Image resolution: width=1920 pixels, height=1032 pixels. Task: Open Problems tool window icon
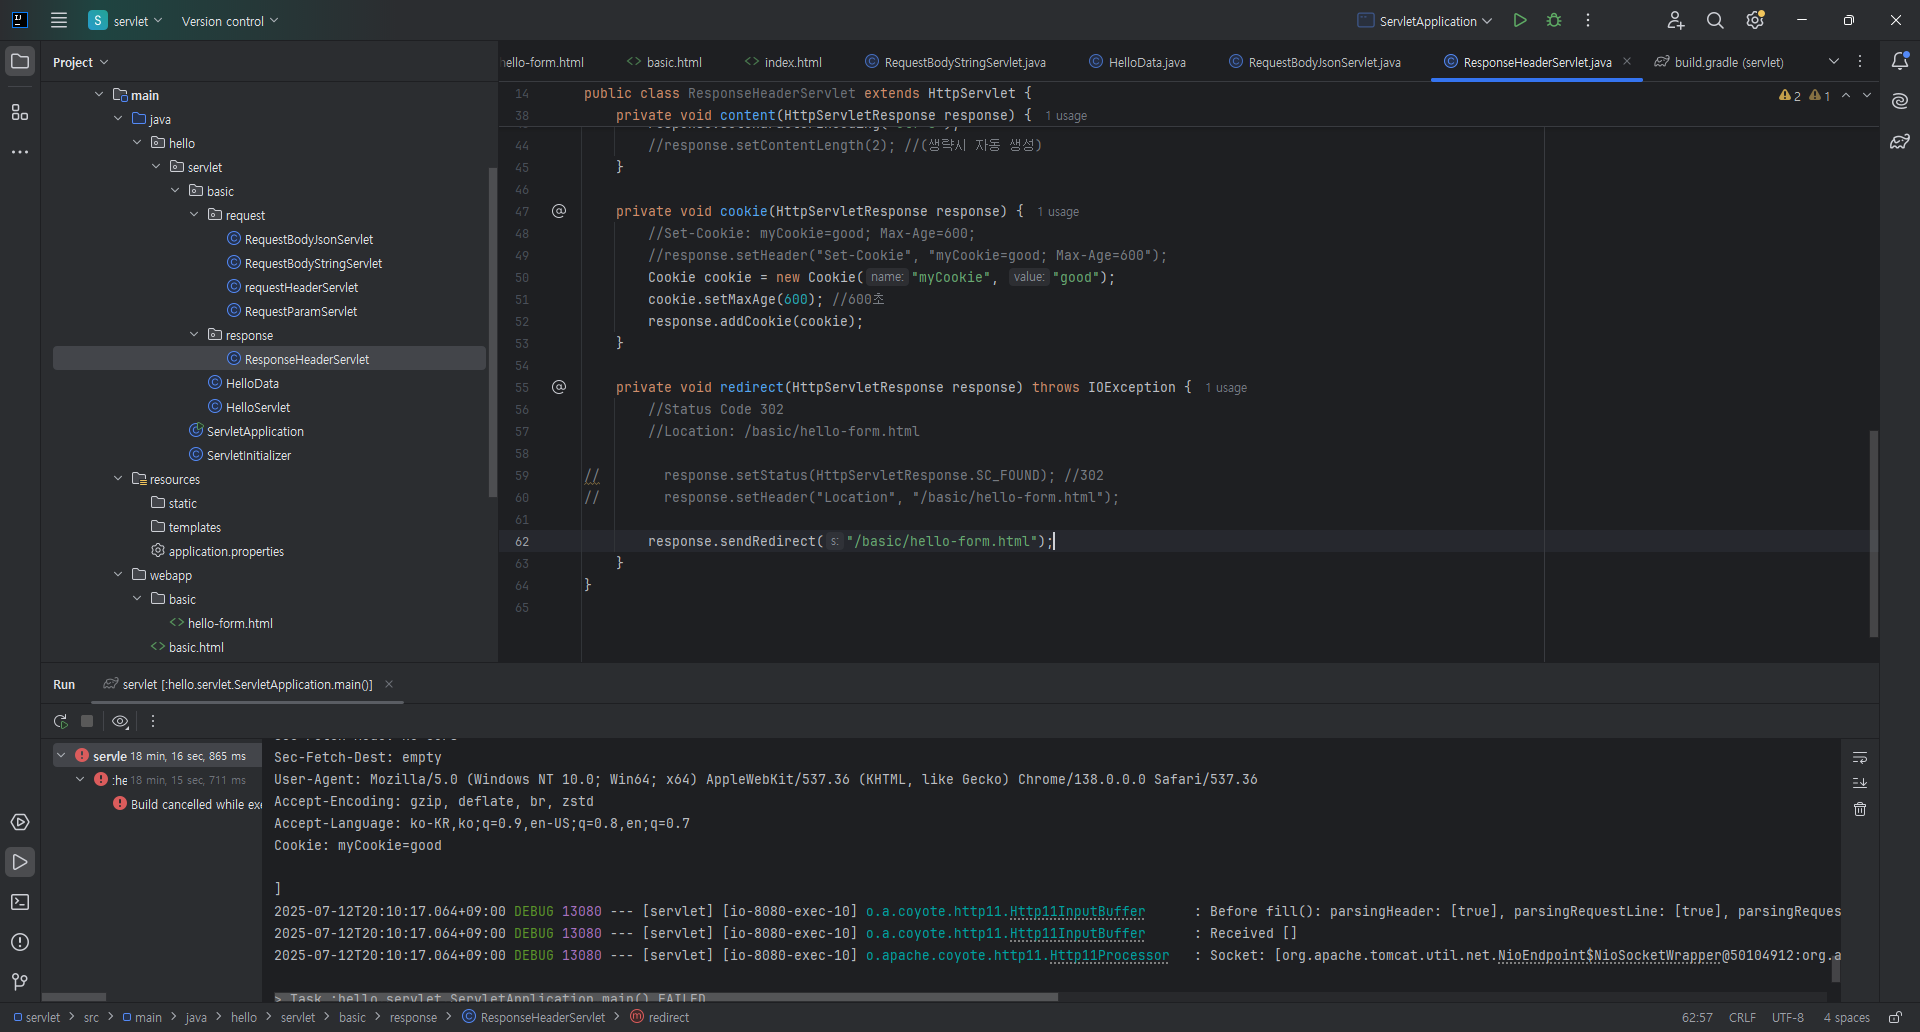(20, 942)
